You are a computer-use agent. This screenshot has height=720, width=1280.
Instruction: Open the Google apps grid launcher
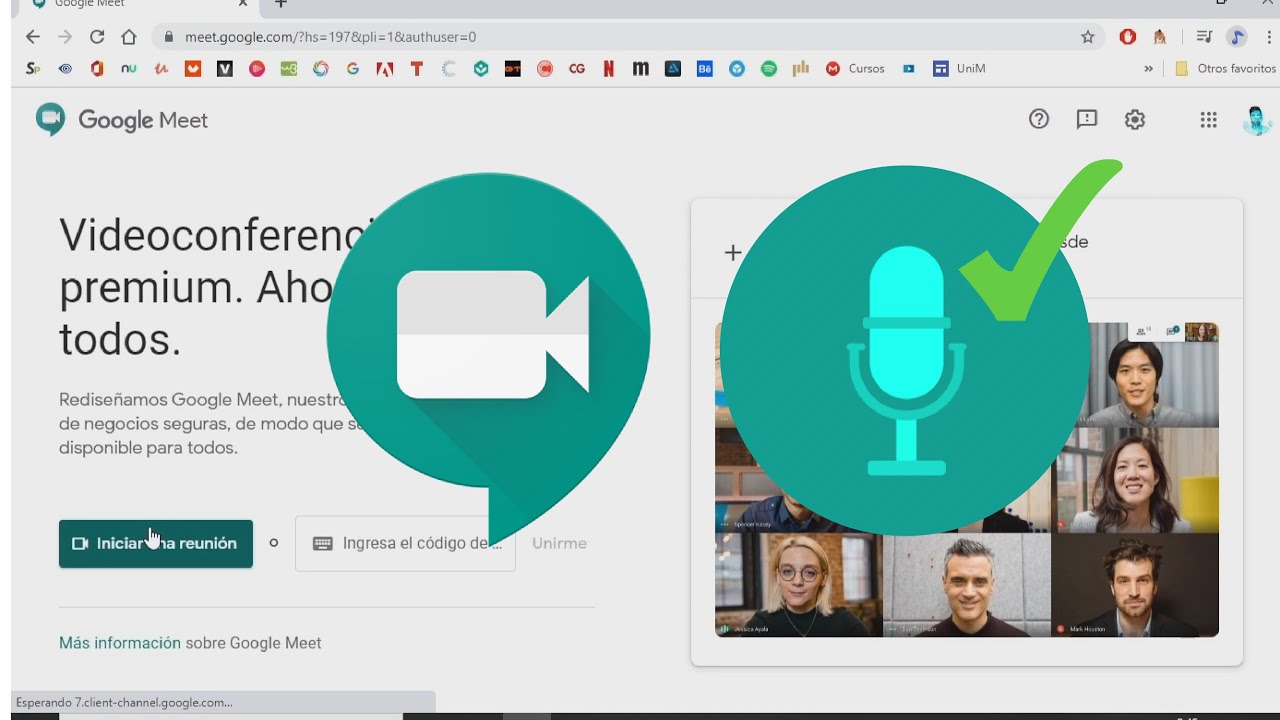coord(1208,120)
